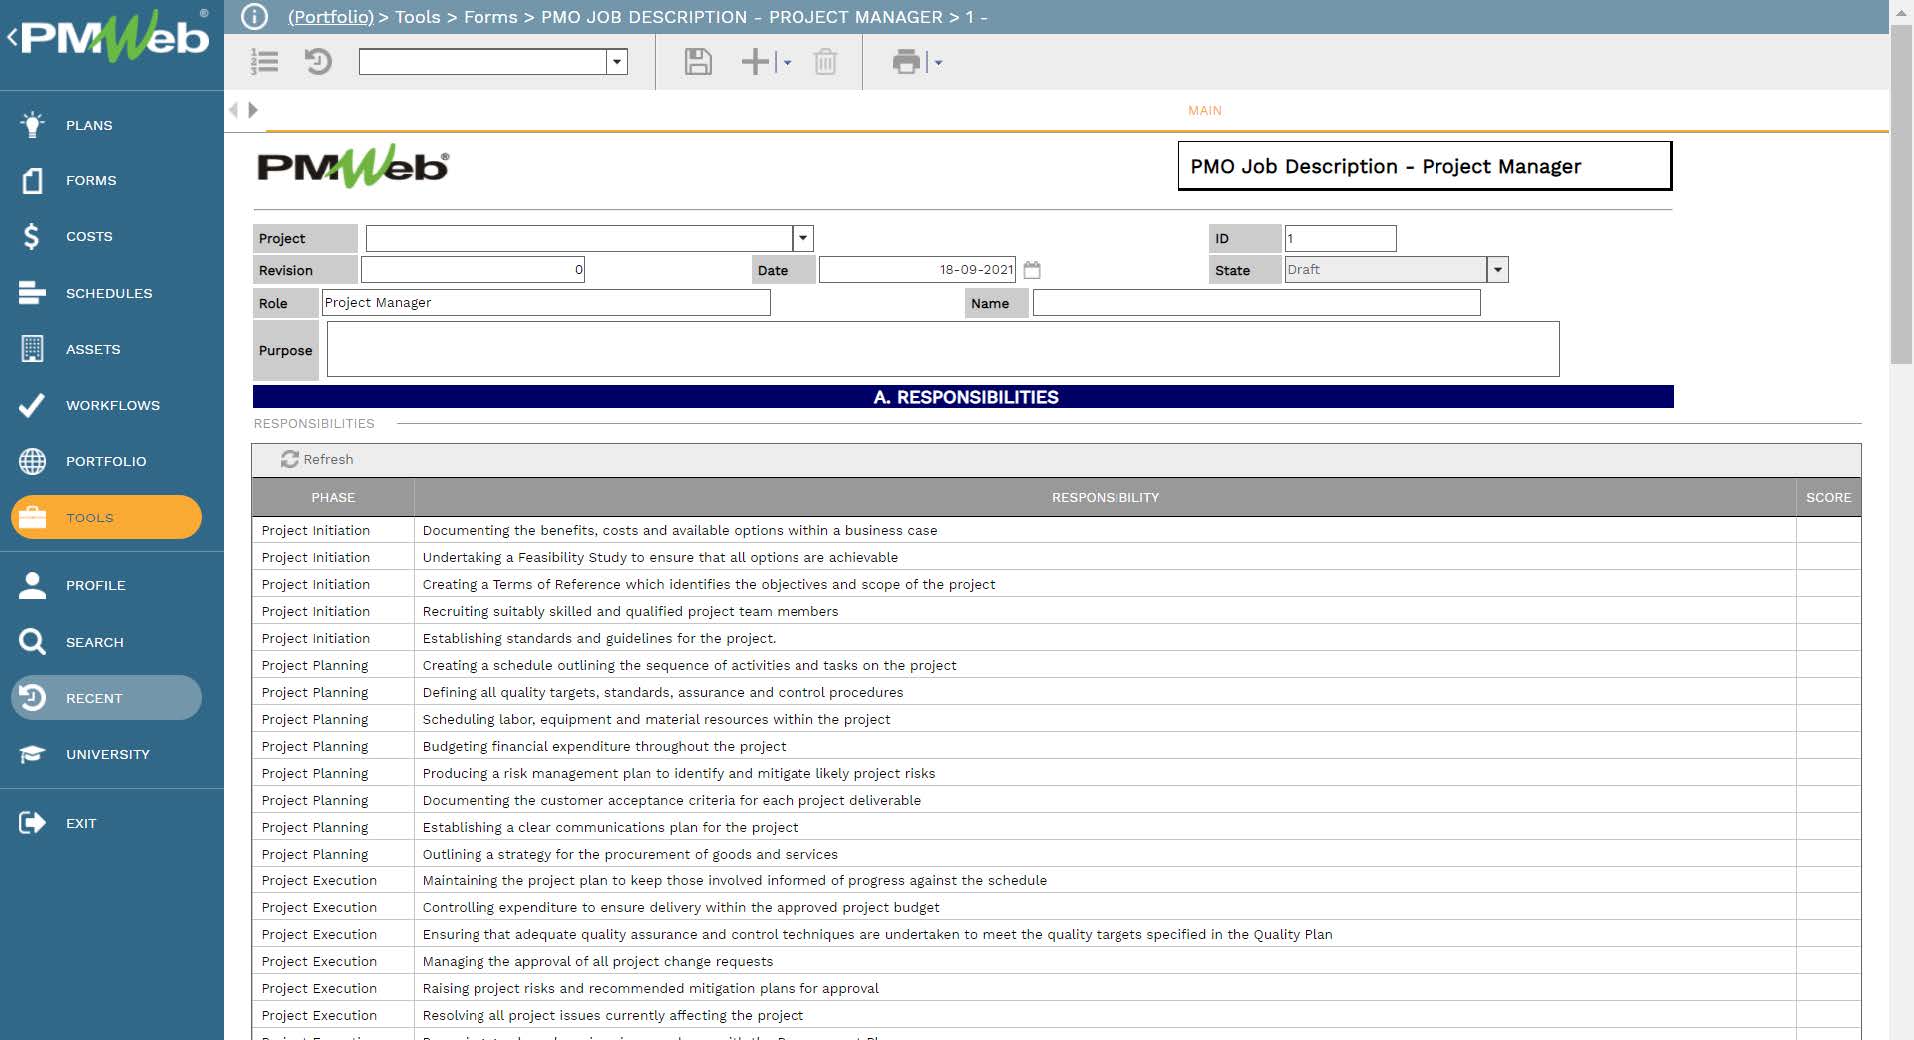Open University graduation cap icon
The width and height of the screenshot is (1914, 1040).
coord(32,754)
